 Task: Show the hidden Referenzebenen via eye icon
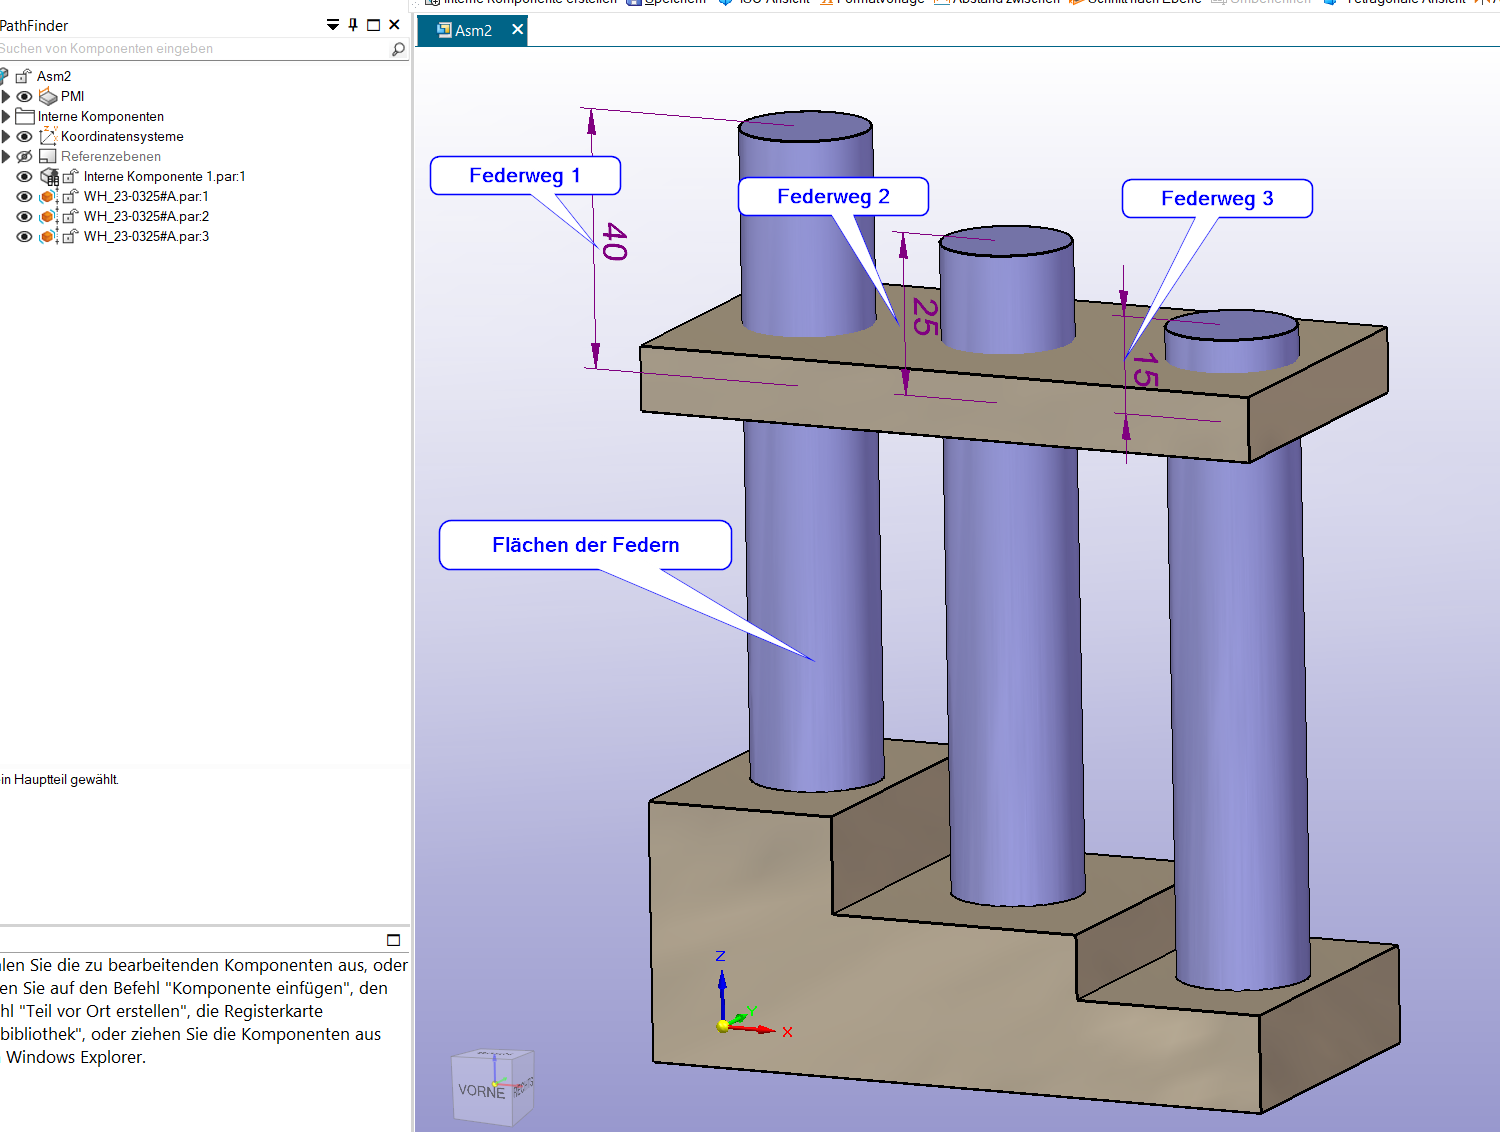(24, 156)
